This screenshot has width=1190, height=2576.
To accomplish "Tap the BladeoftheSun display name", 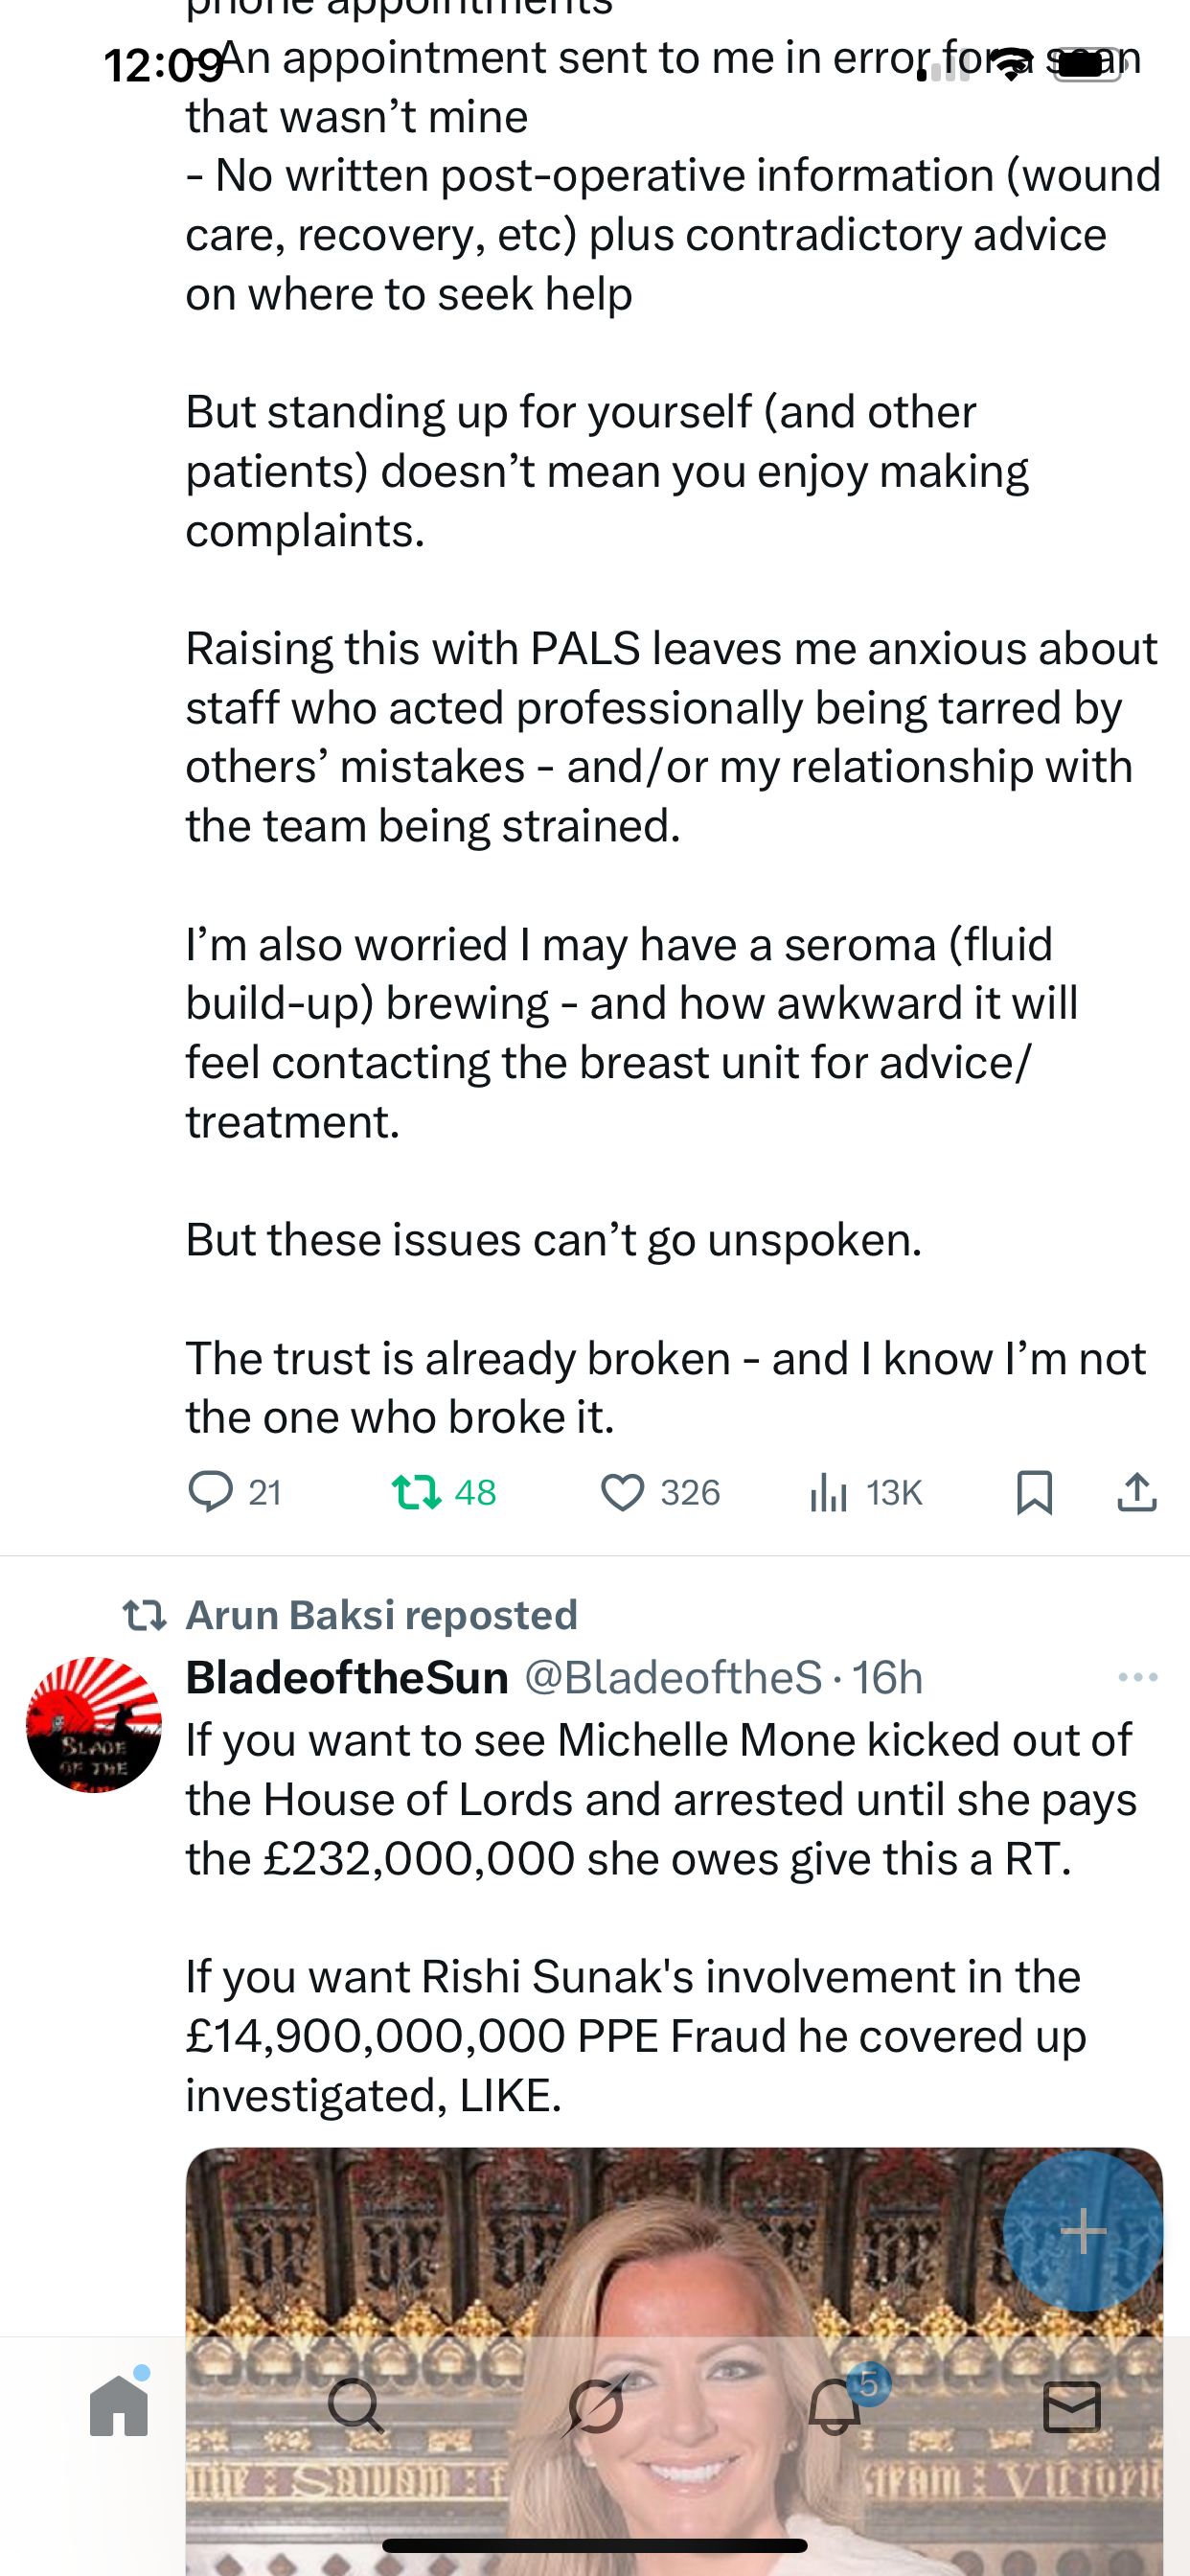I will 347,1677.
